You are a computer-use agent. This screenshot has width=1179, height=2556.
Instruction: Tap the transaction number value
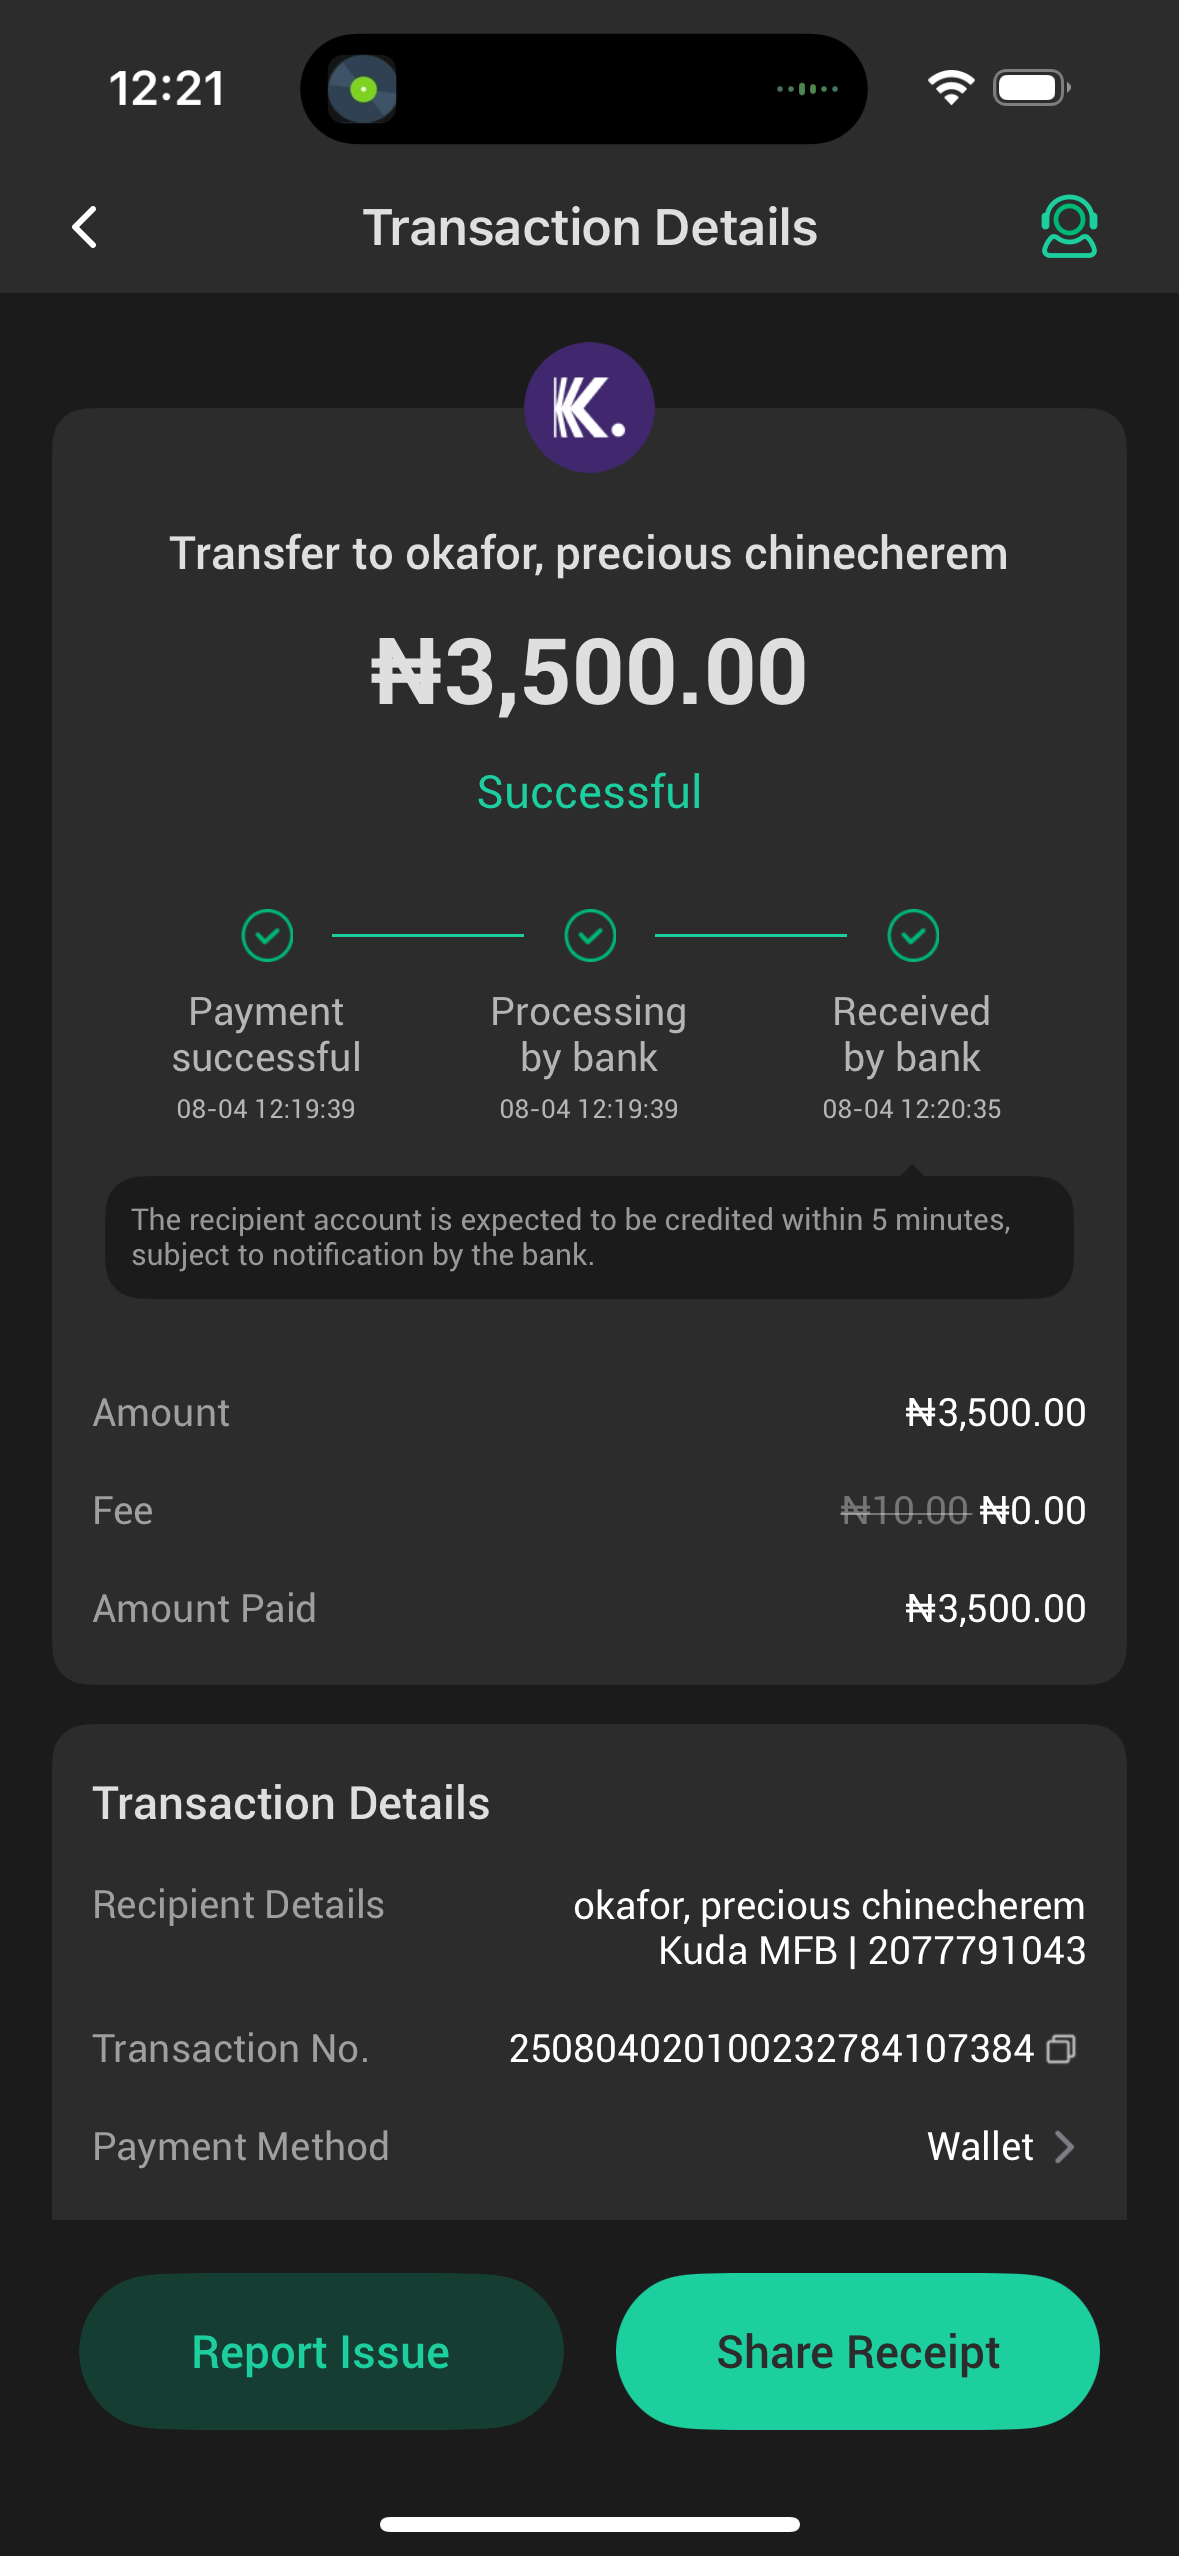771,2049
